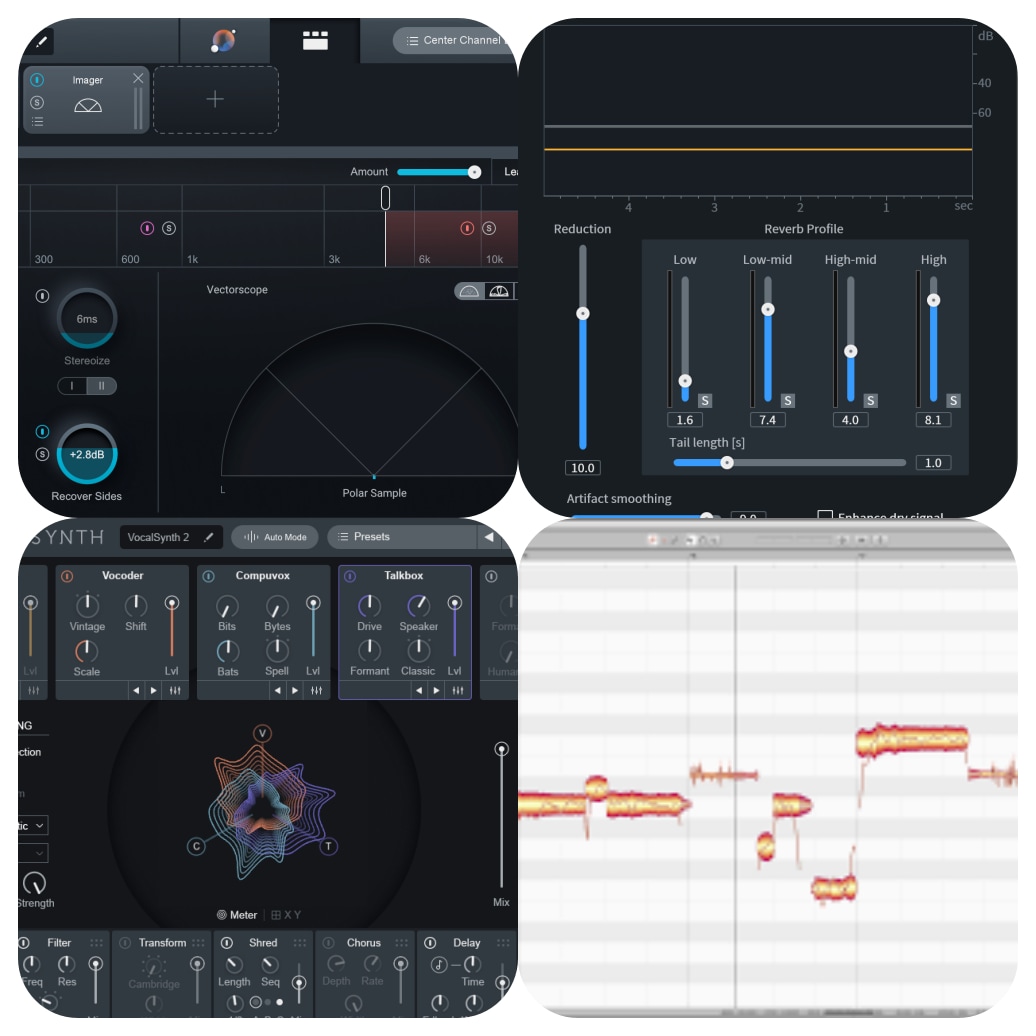The height and width of the screenshot is (1036, 1036).
Task: Click the C node in the visualizer
Action: tap(196, 846)
